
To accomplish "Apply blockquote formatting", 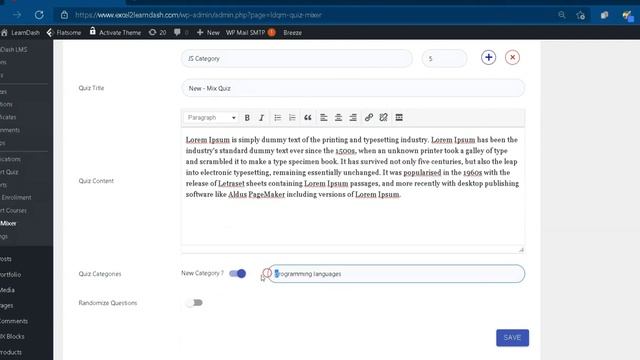I will (308, 118).
